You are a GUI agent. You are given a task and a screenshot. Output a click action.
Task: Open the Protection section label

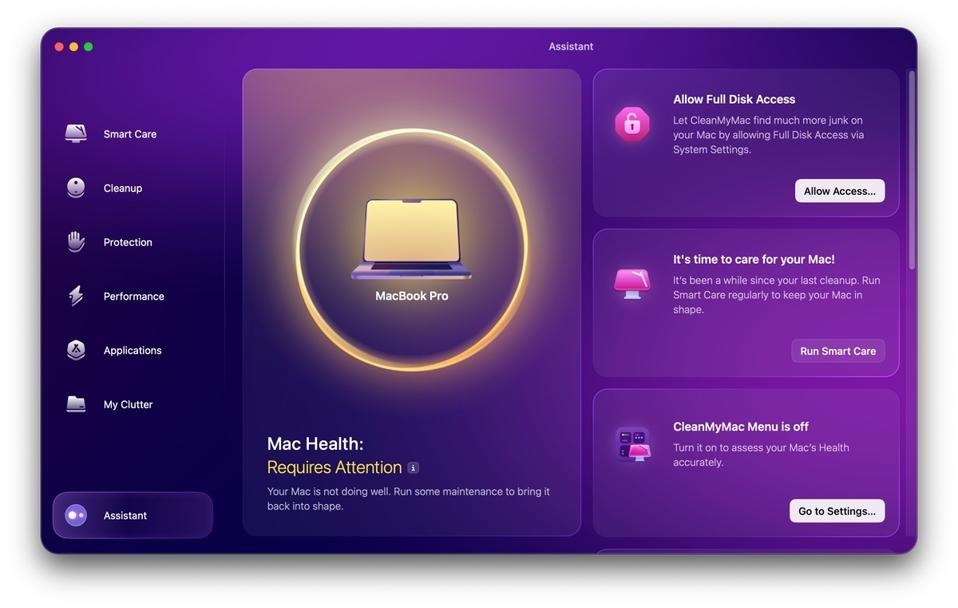tap(128, 242)
